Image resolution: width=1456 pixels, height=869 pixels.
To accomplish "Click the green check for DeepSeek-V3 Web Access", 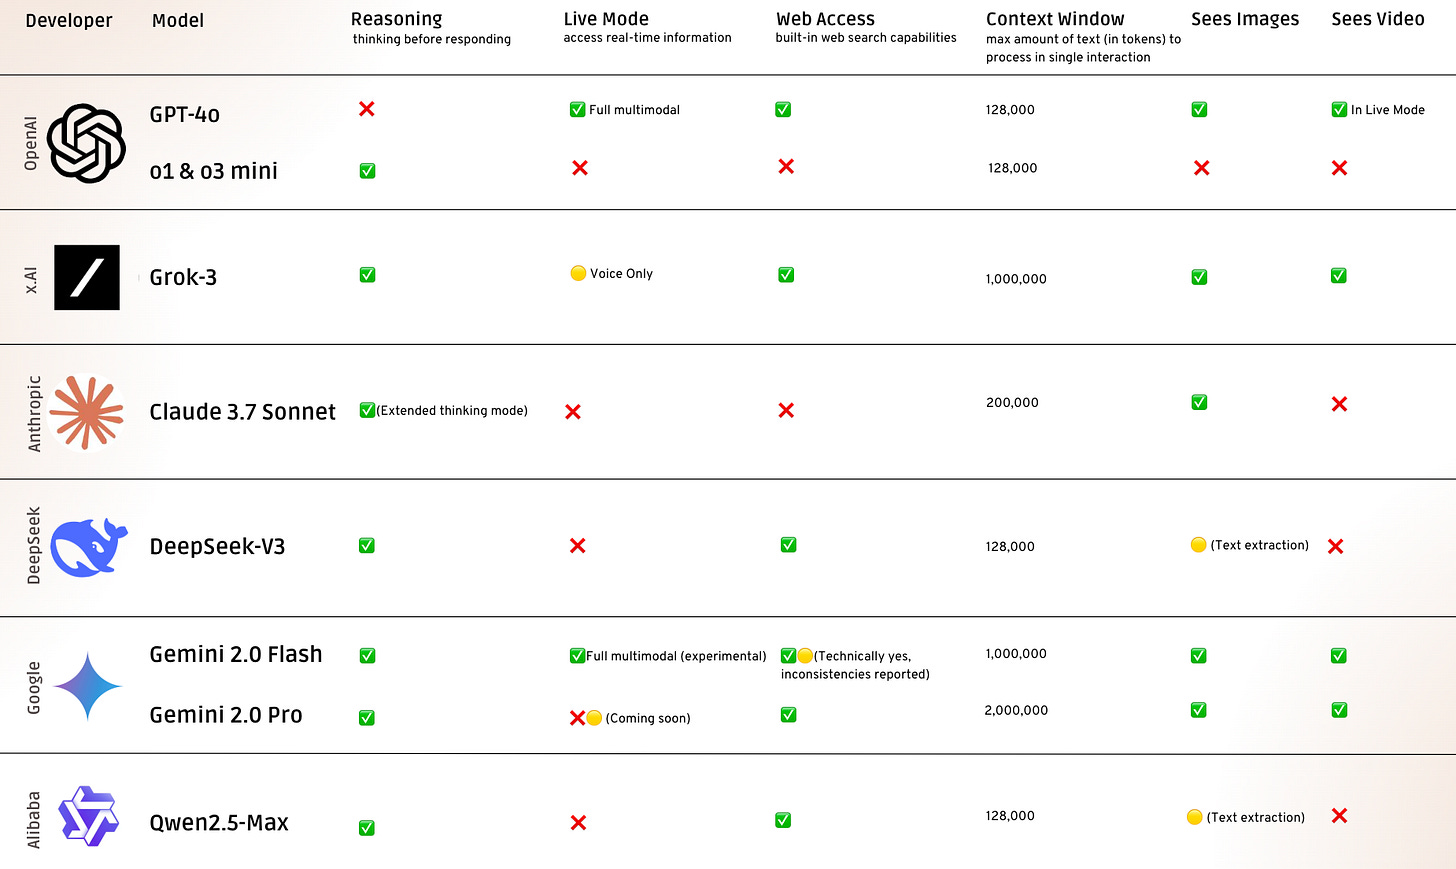I will coord(788,544).
